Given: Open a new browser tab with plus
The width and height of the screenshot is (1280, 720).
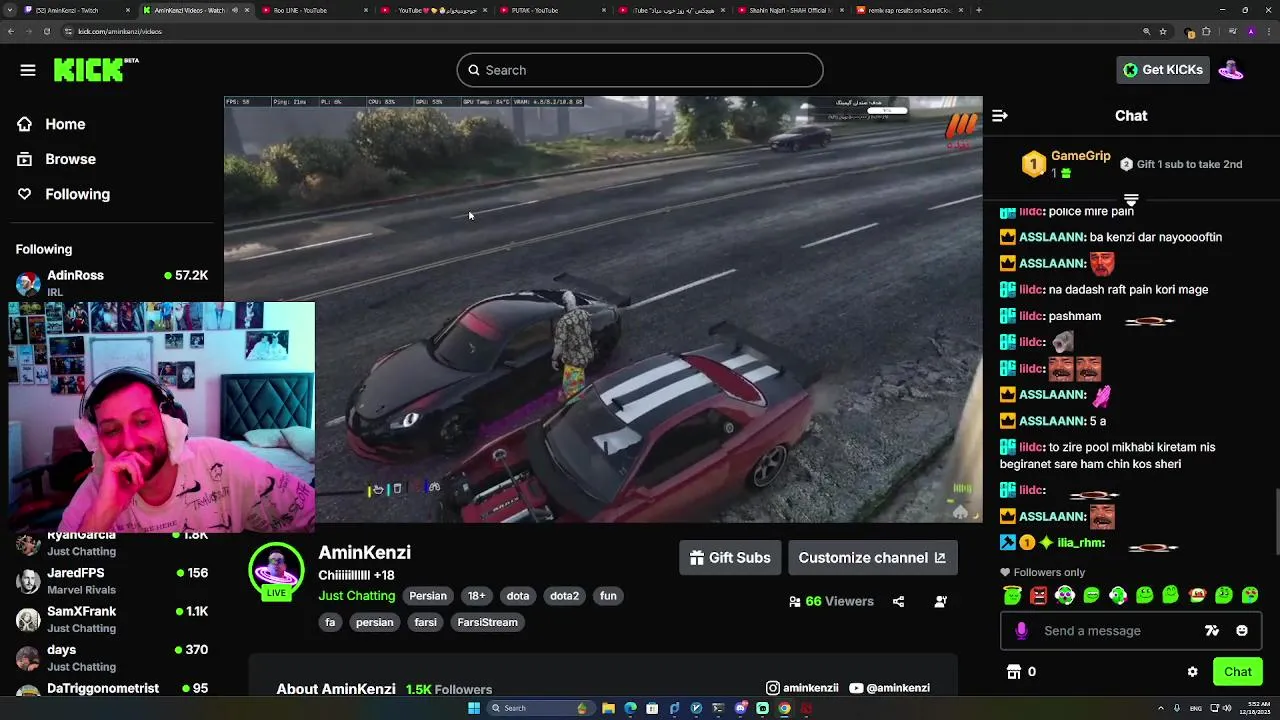Looking at the screenshot, I should [x=978, y=10].
